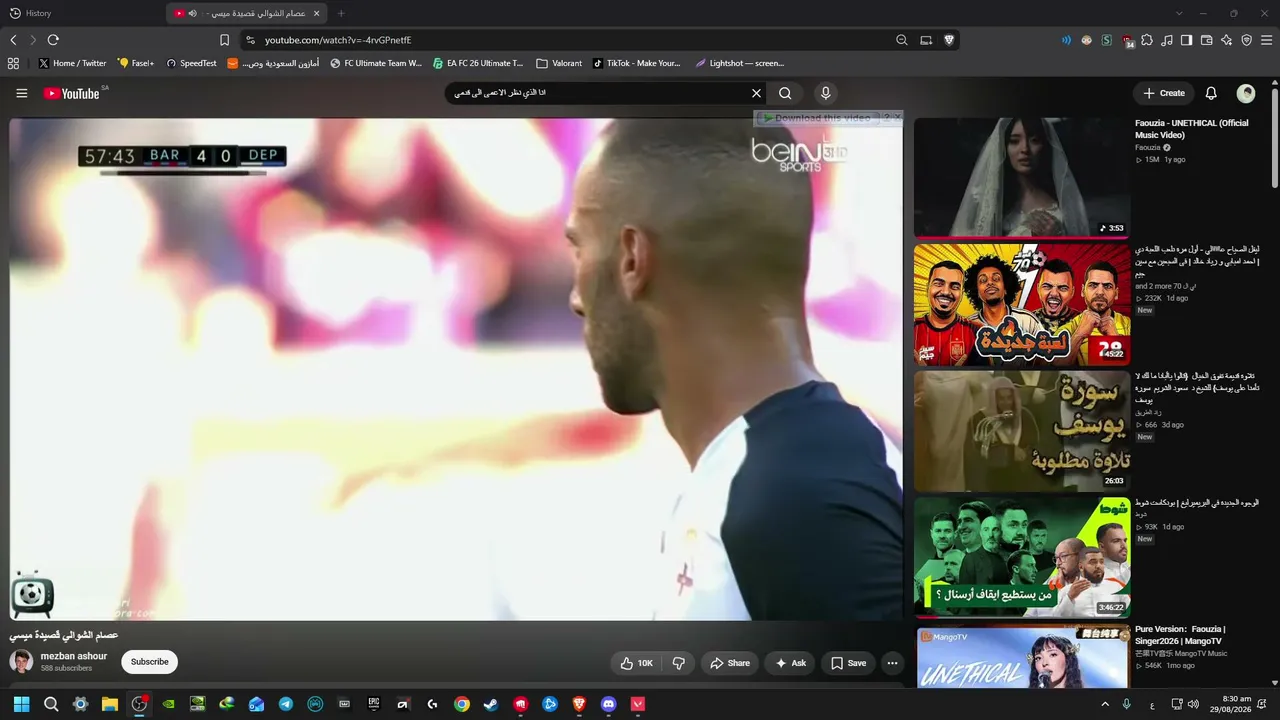The height and width of the screenshot is (720, 1280).
Task: Open the Windows Start menu
Action: click(22, 704)
